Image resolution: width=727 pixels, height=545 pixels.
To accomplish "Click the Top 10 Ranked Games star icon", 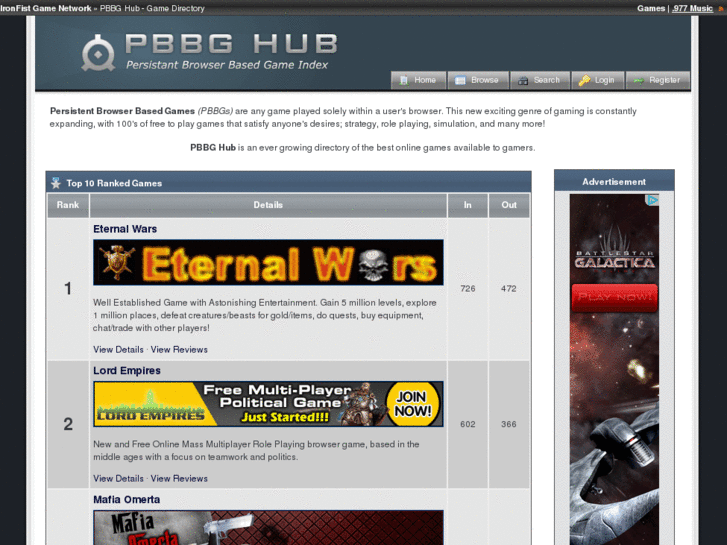I will [56, 183].
